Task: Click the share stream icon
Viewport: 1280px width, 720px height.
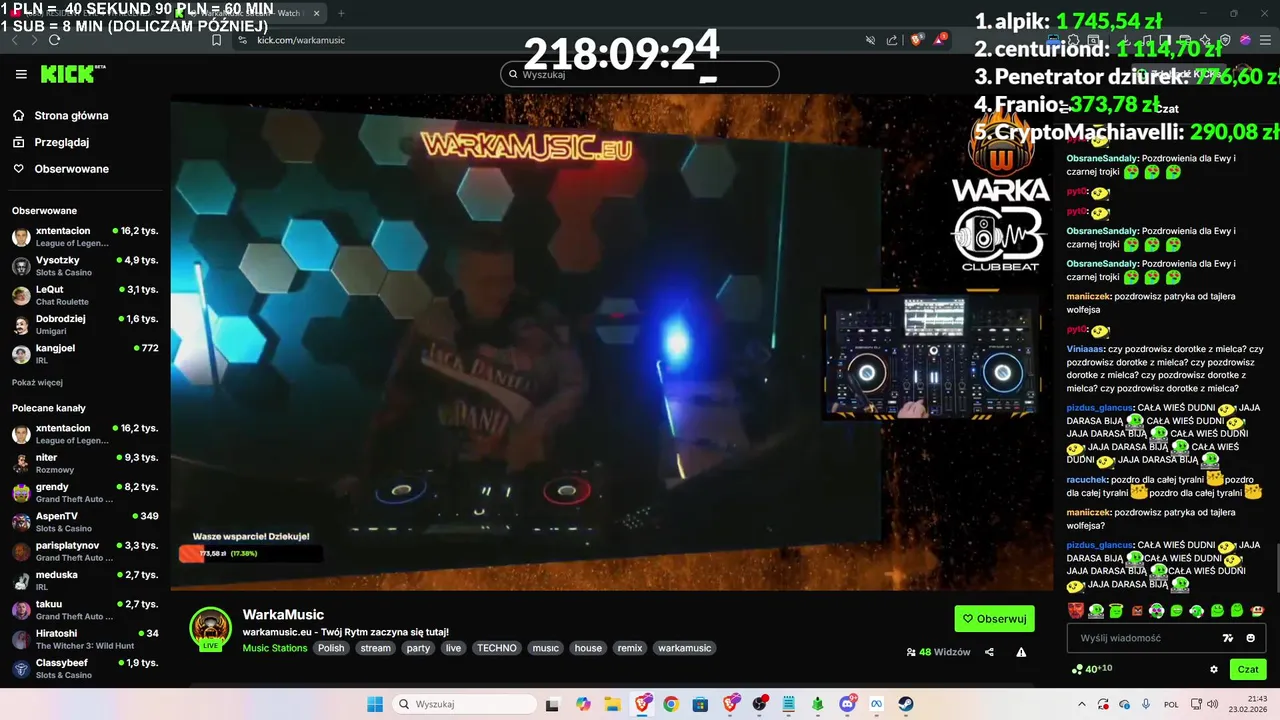Action: click(x=989, y=652)
